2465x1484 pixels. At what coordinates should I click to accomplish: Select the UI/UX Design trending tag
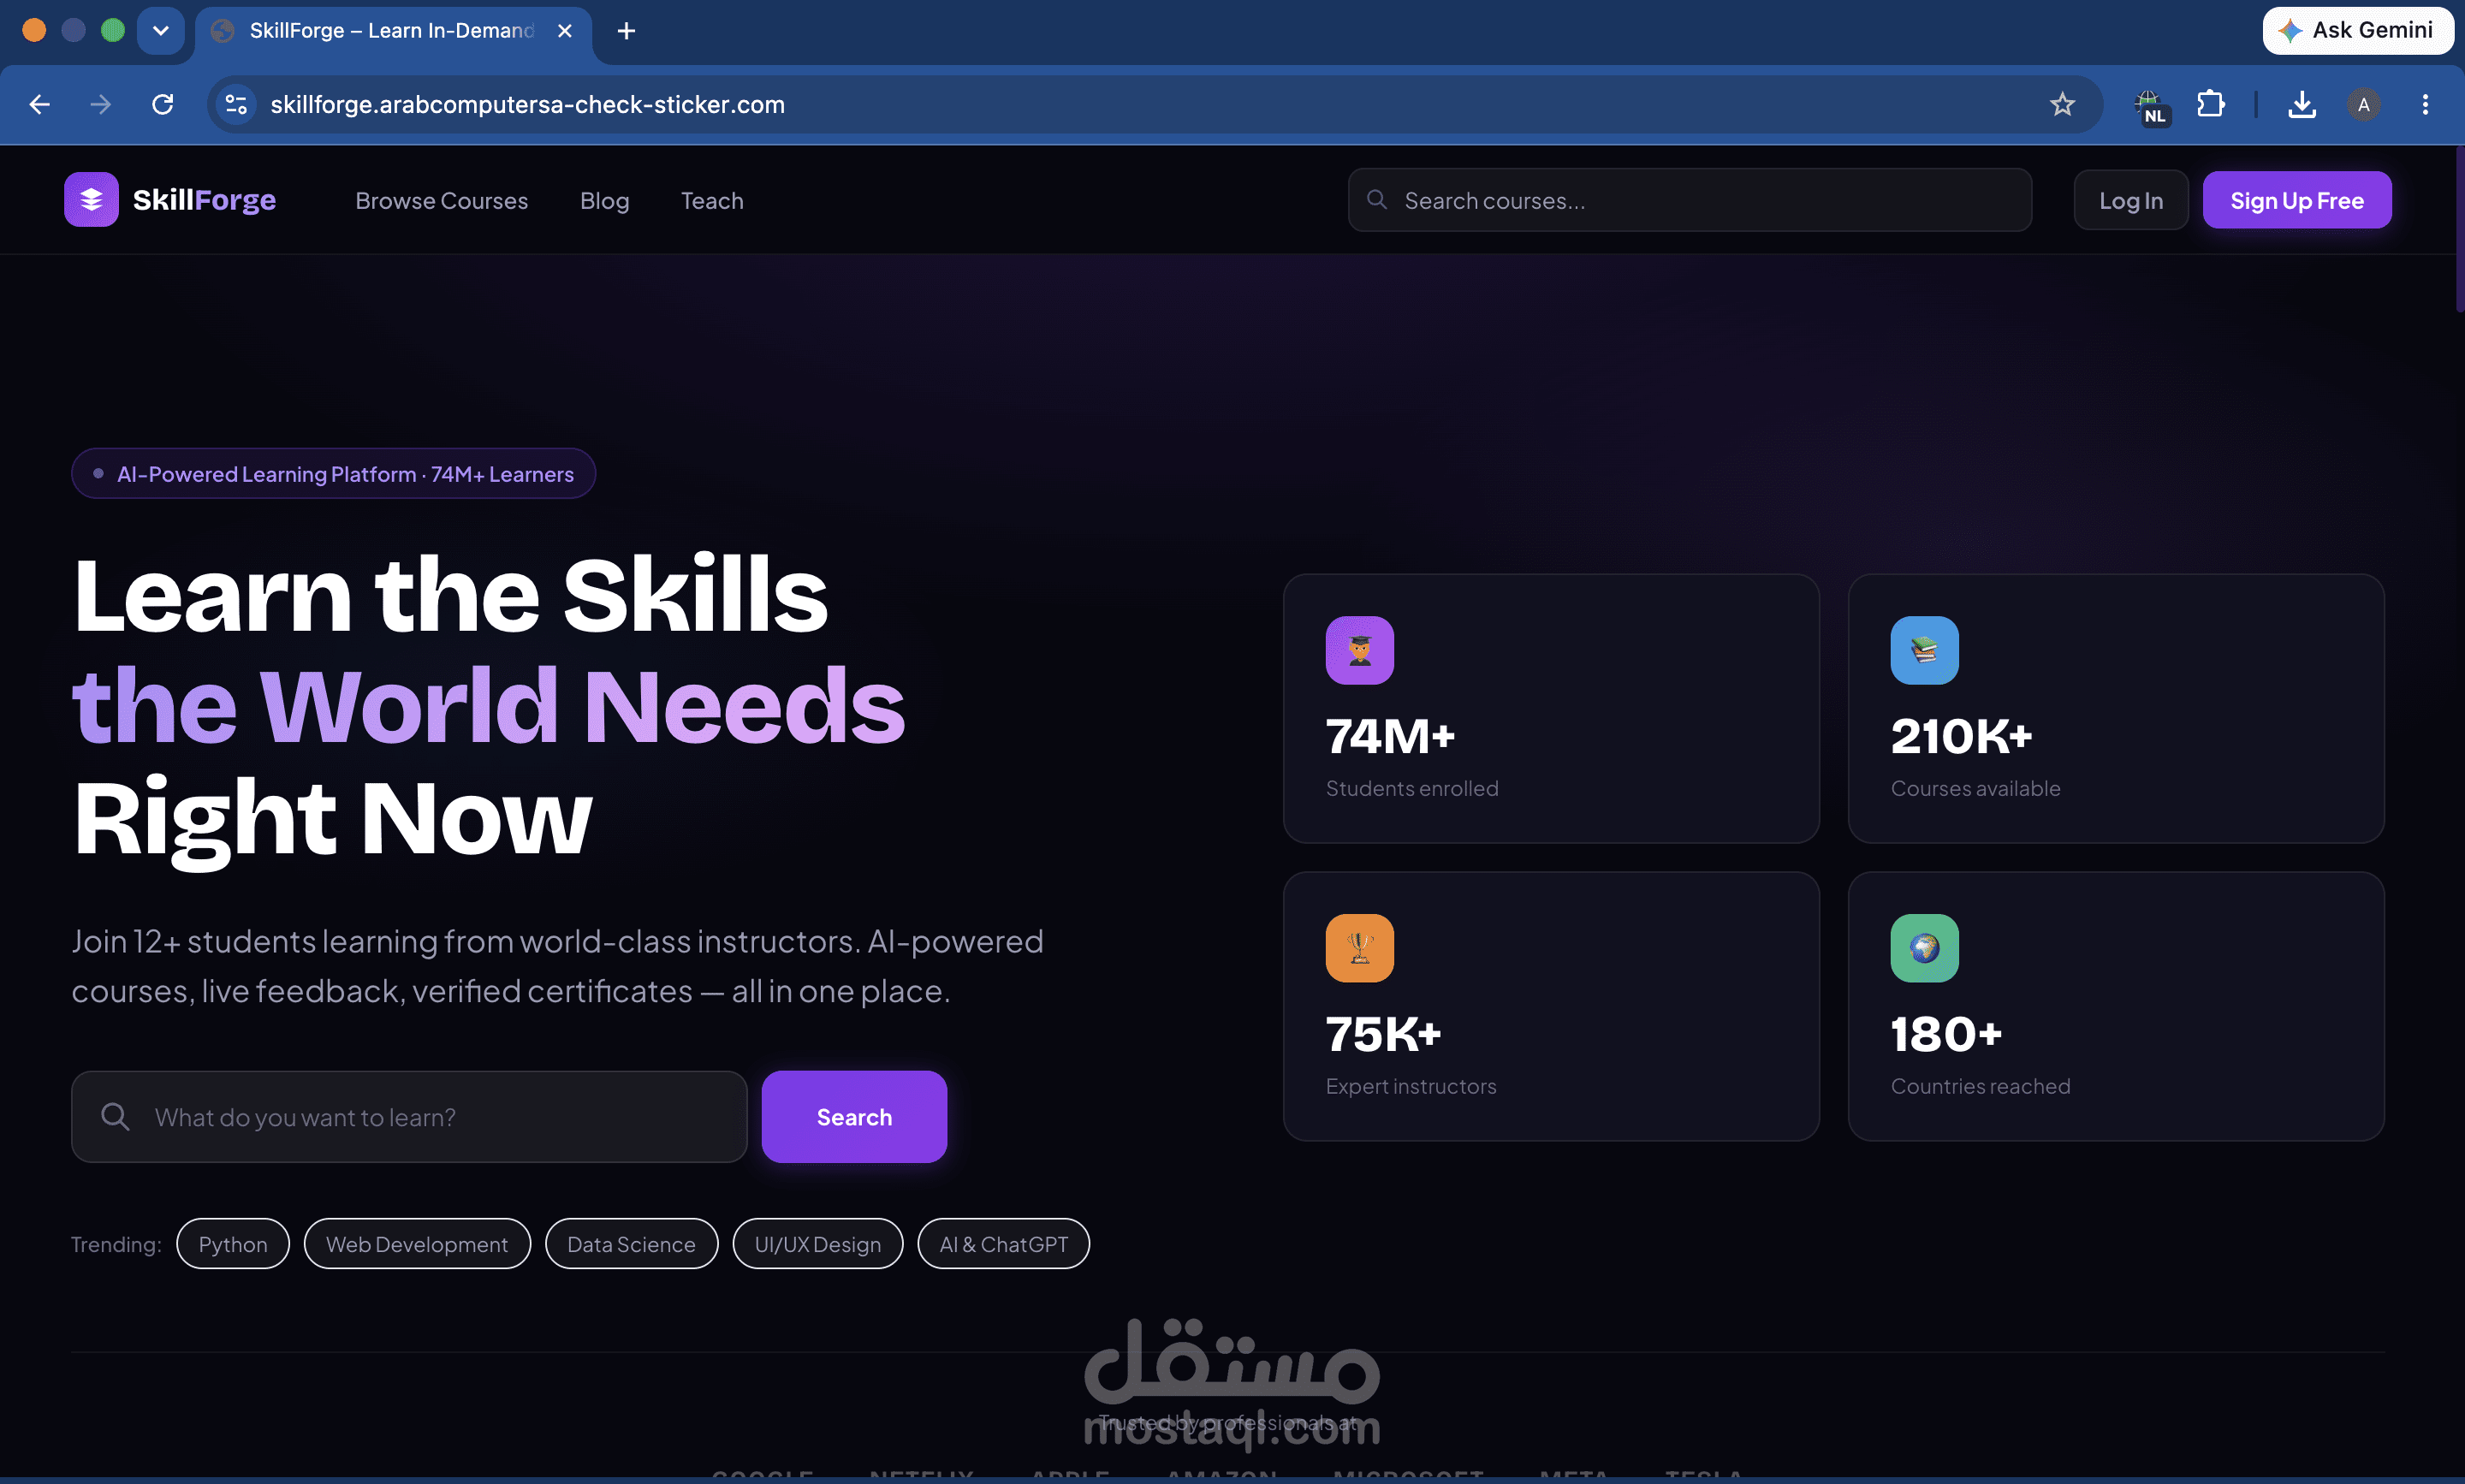point(817,1244)
